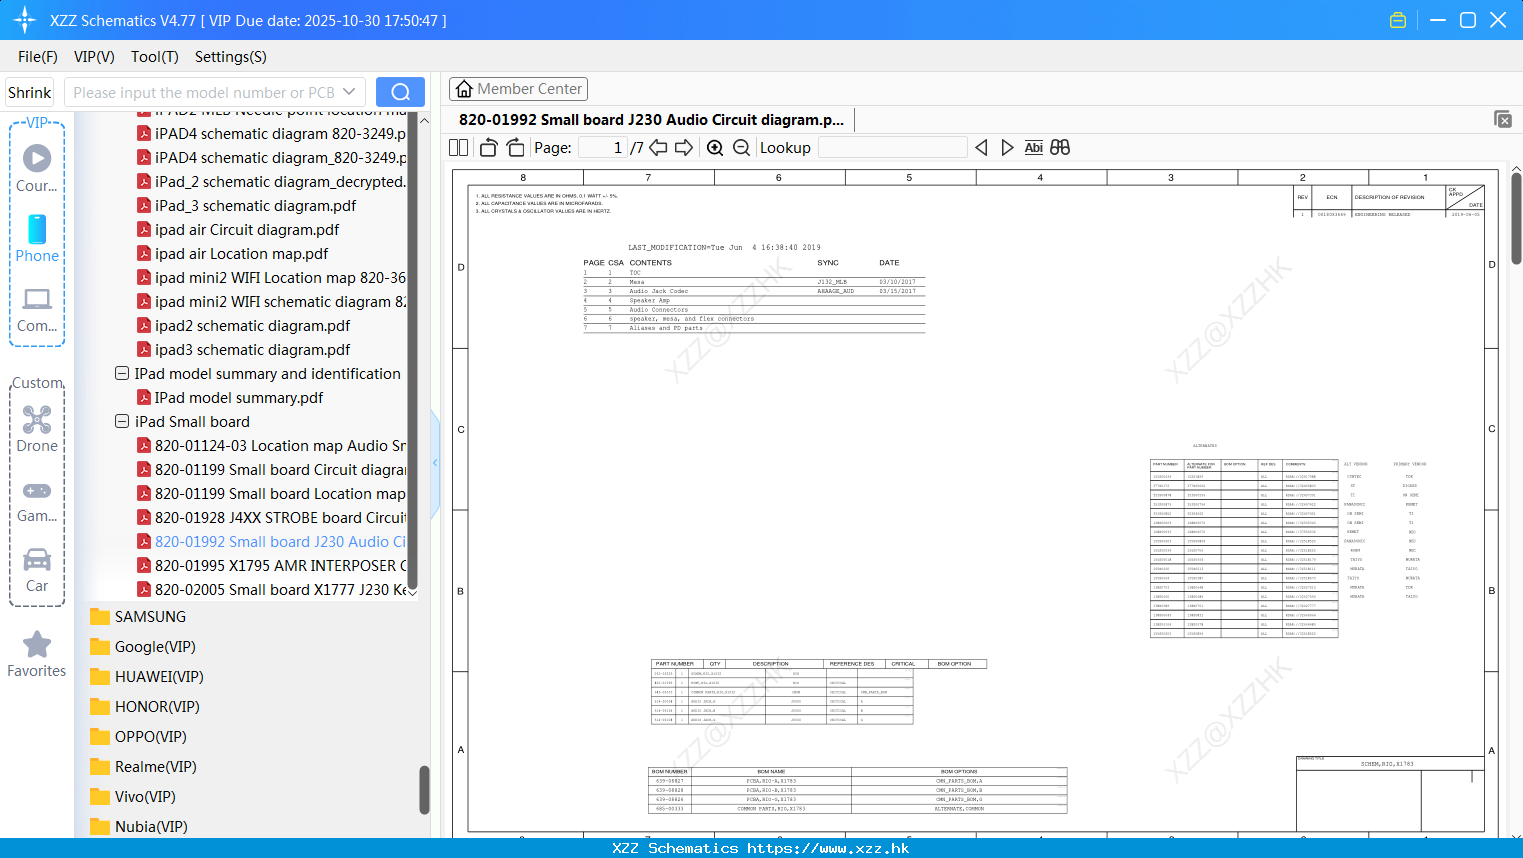Open the VIP(V) menu
Screen dimensions: 1523x858
pos(94,57)
